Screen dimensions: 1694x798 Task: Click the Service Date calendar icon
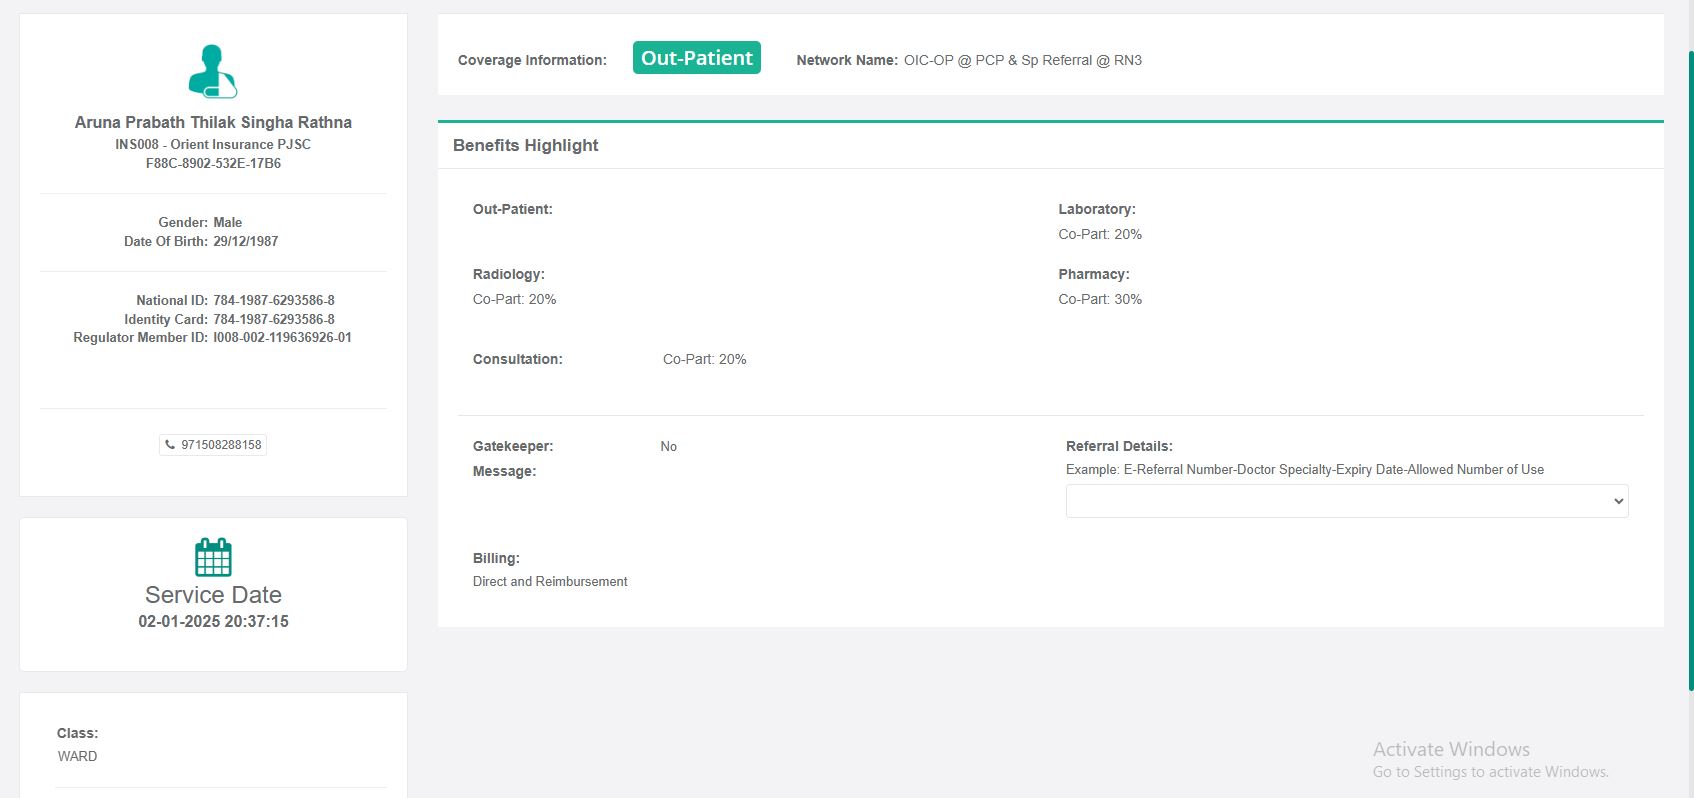tap(213, 557)
